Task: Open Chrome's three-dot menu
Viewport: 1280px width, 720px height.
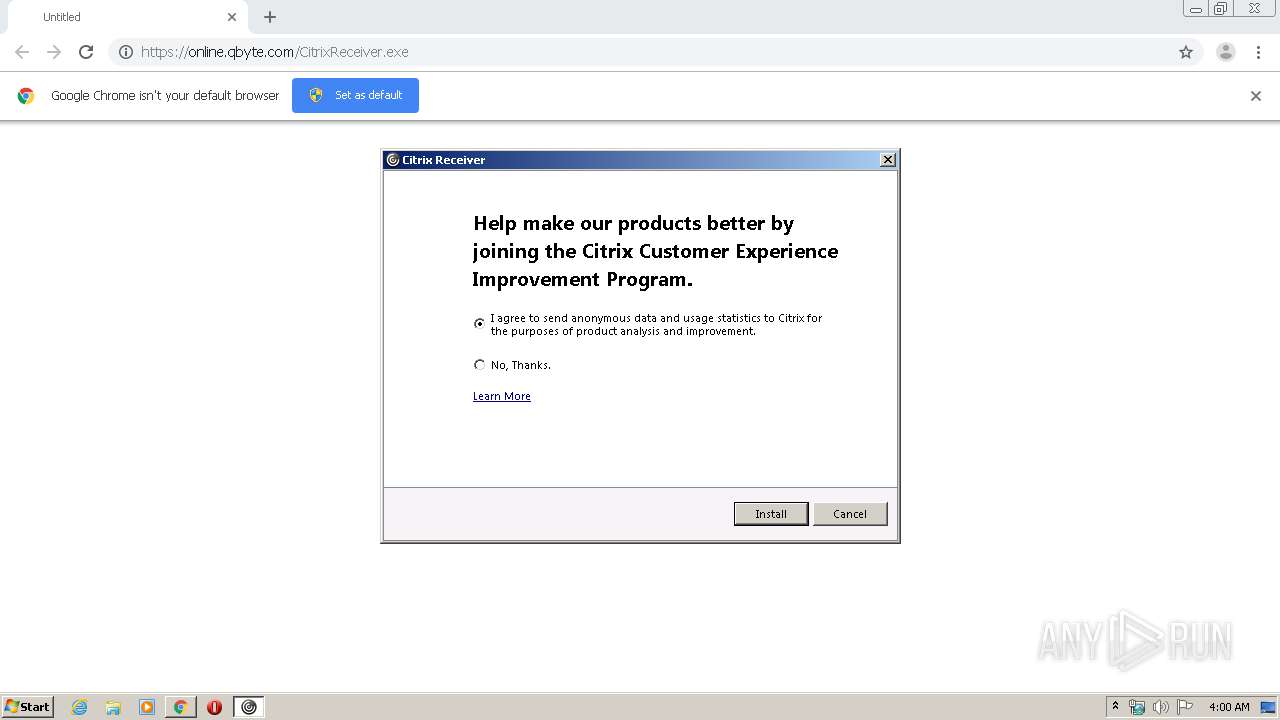Action: click(1259, 52)
